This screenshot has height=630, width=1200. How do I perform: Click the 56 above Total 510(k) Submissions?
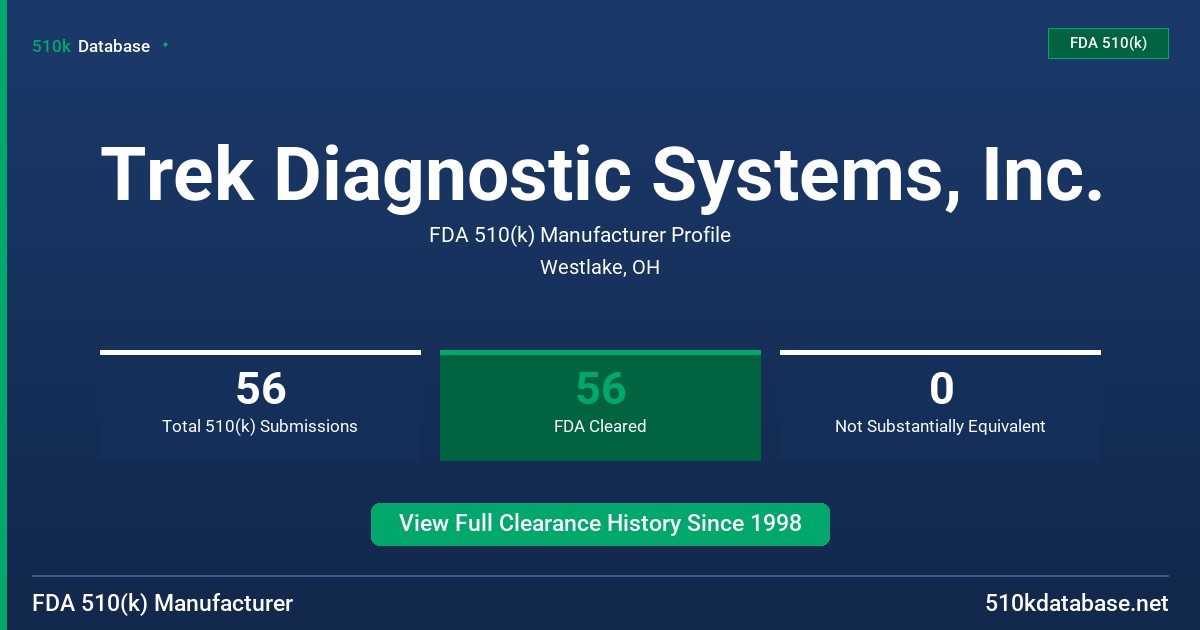click(260, 388)
